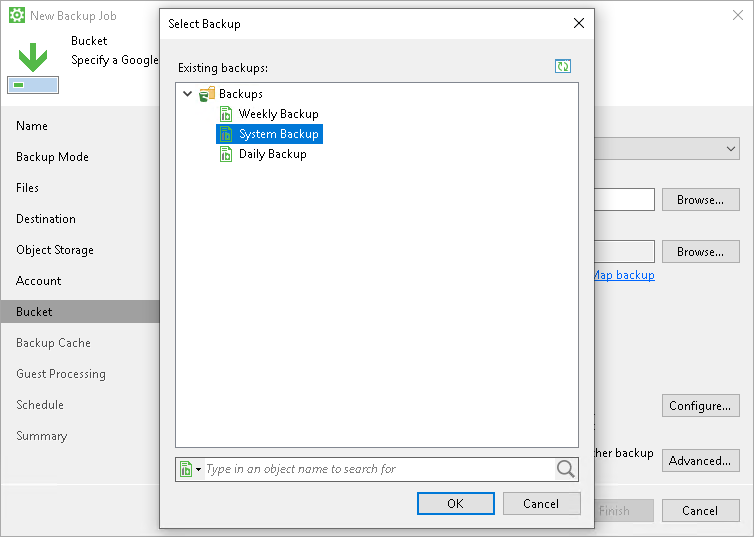Click the green download arrow bucket icon
Image resolution: width=754 pixels, height=537 pixels.
click(33, 67)
